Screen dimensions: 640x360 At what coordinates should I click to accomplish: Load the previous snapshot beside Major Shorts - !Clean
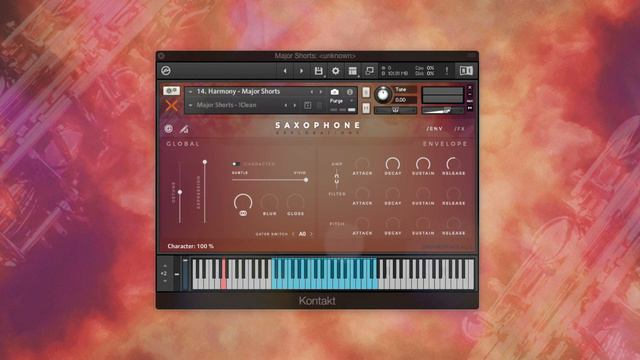[x=286, y=105]
